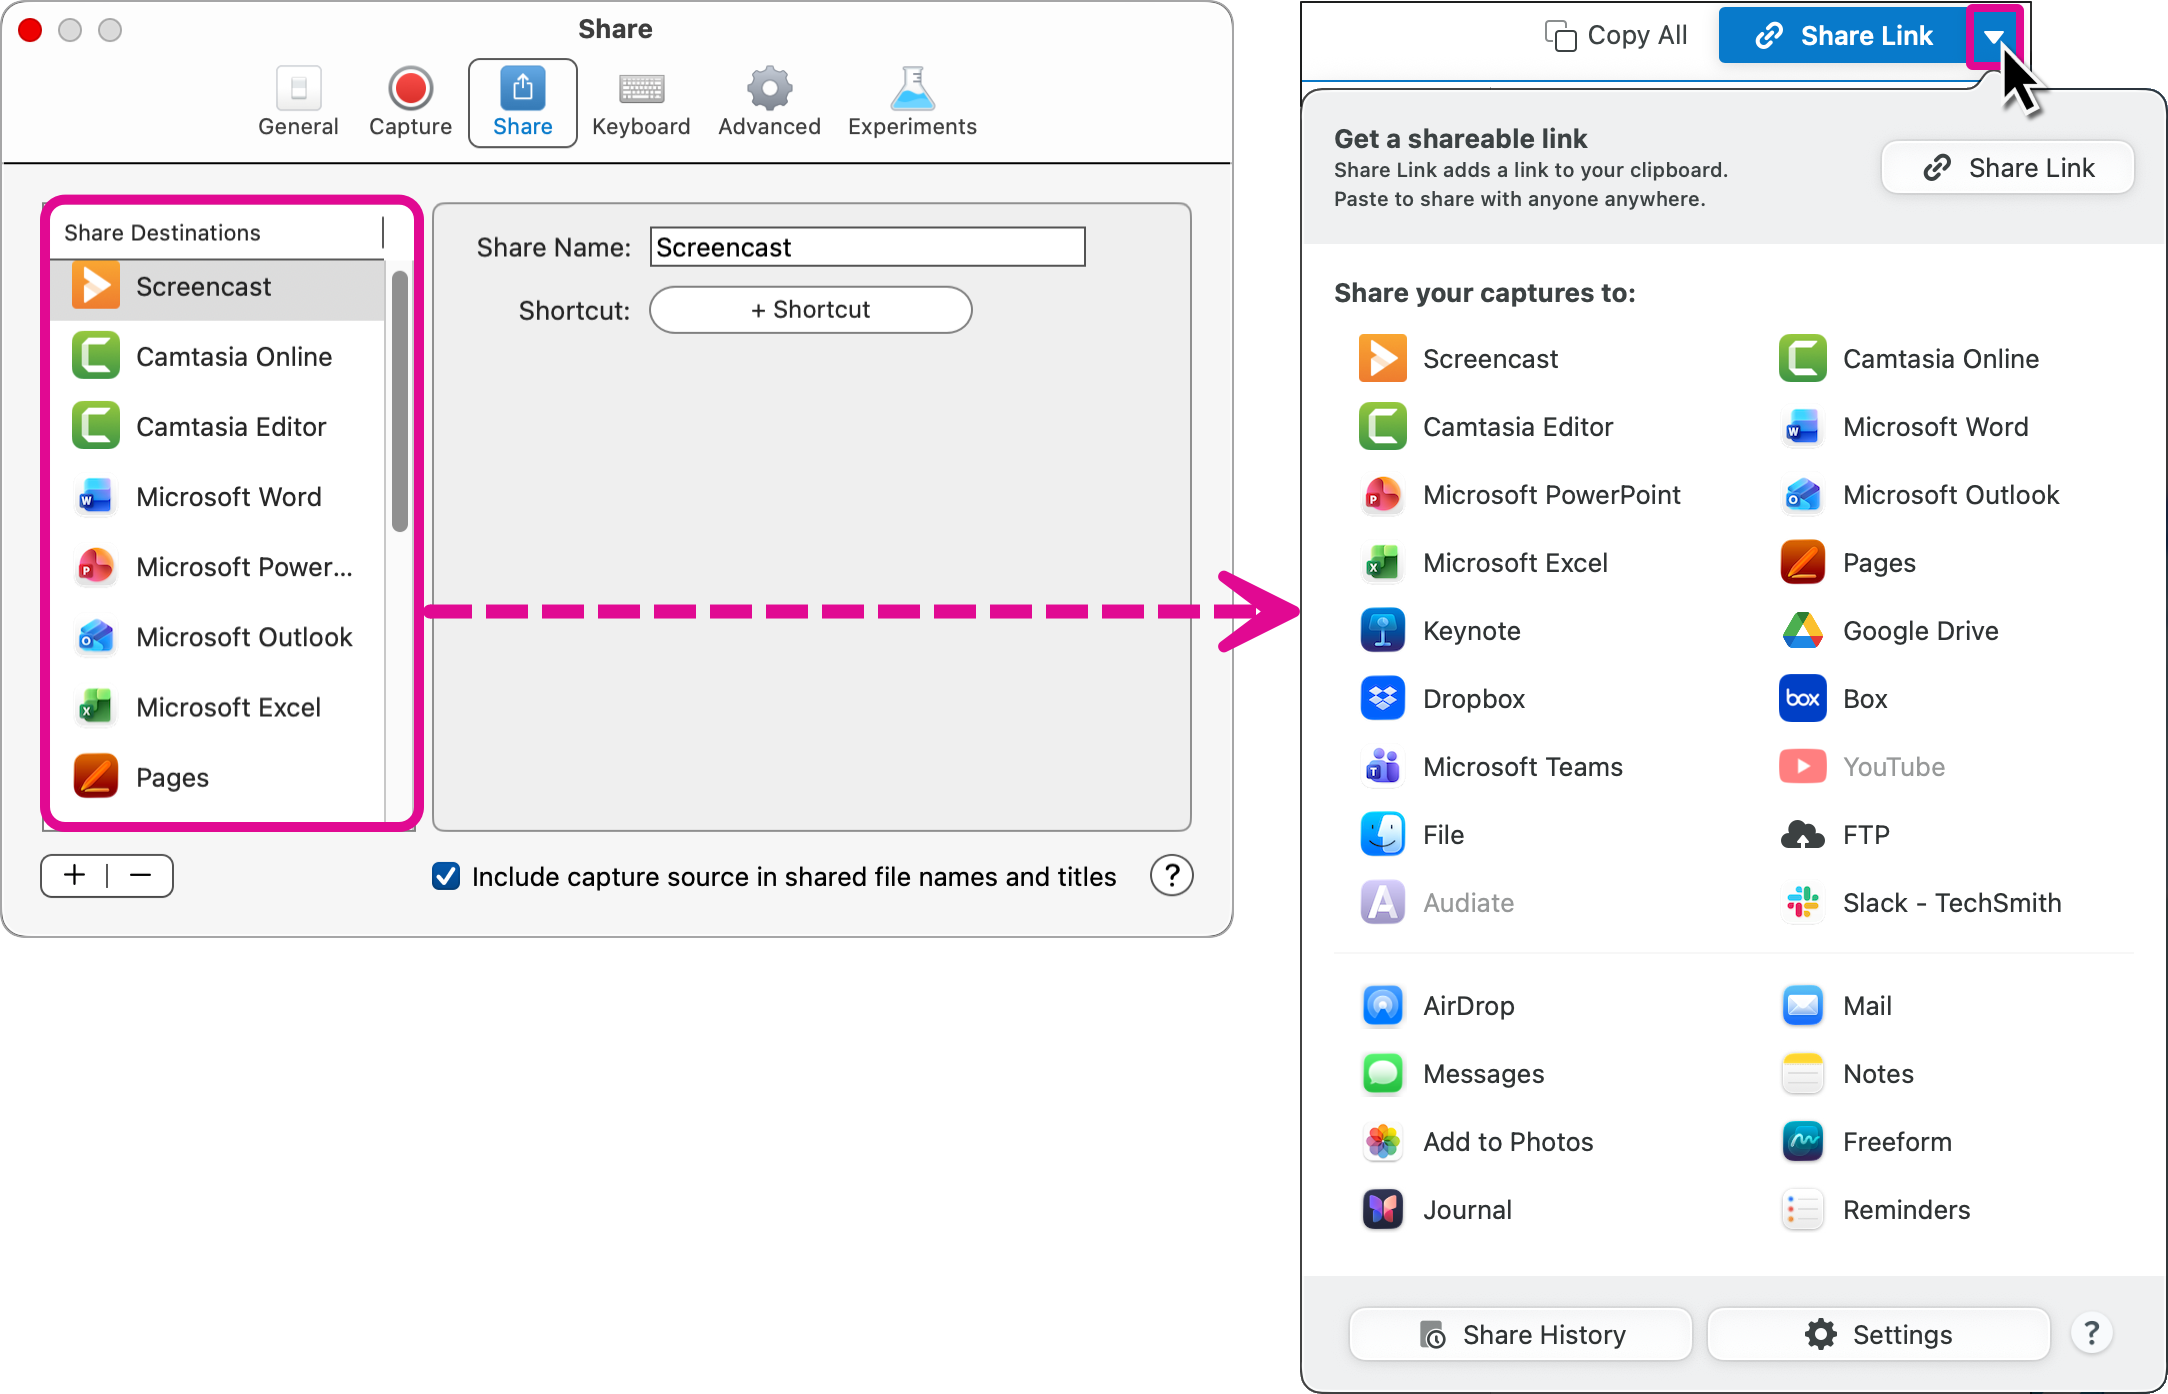Share capture to Google Drive
2168x1394 pixels.
point(1889,631)
